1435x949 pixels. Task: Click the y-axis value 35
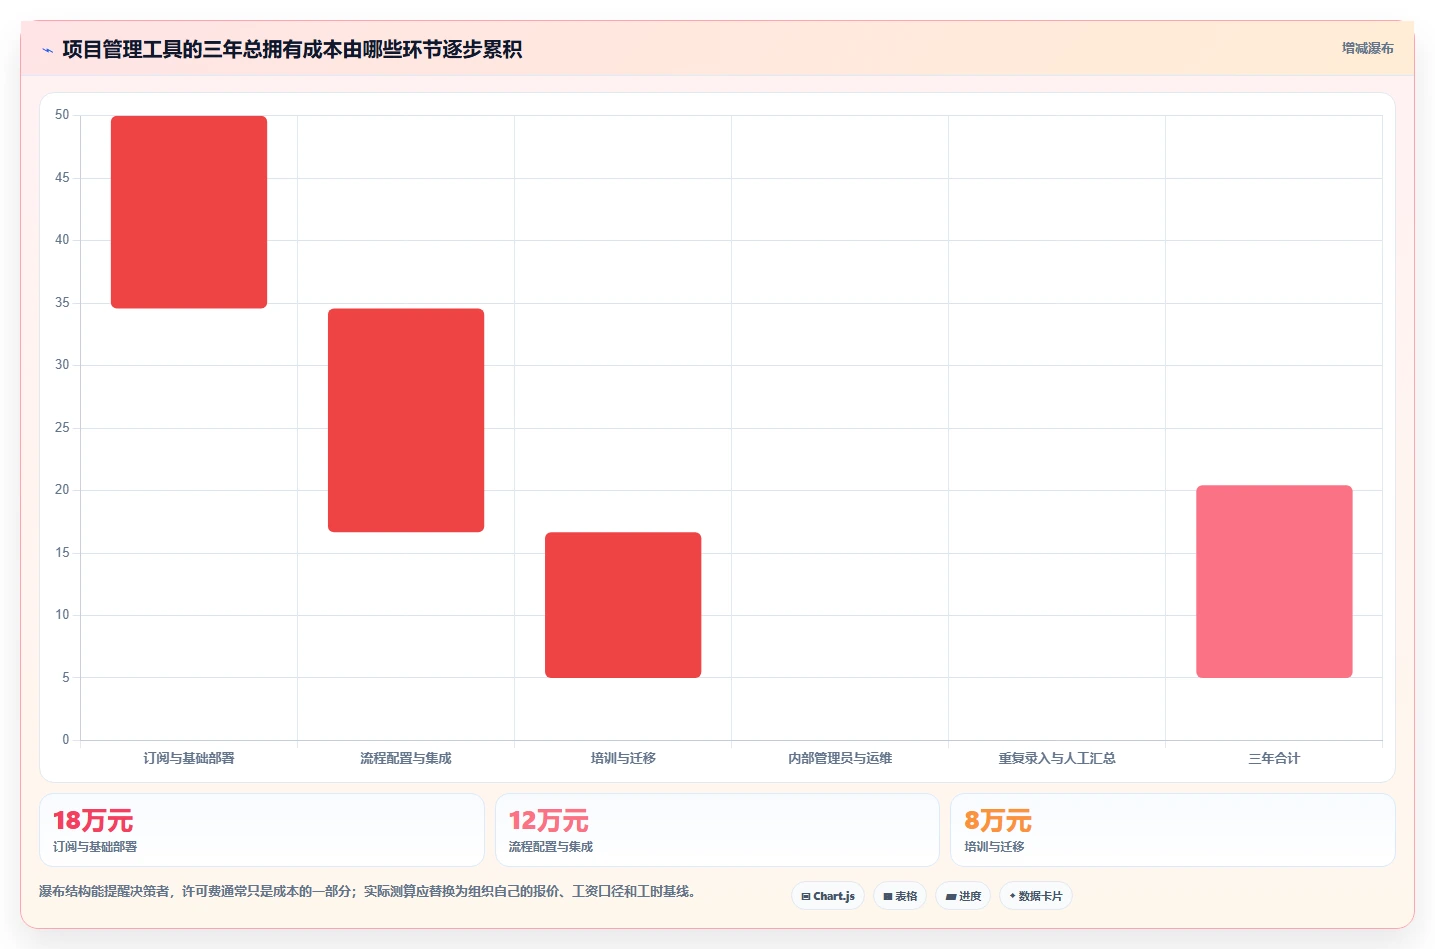coord(62,303)
